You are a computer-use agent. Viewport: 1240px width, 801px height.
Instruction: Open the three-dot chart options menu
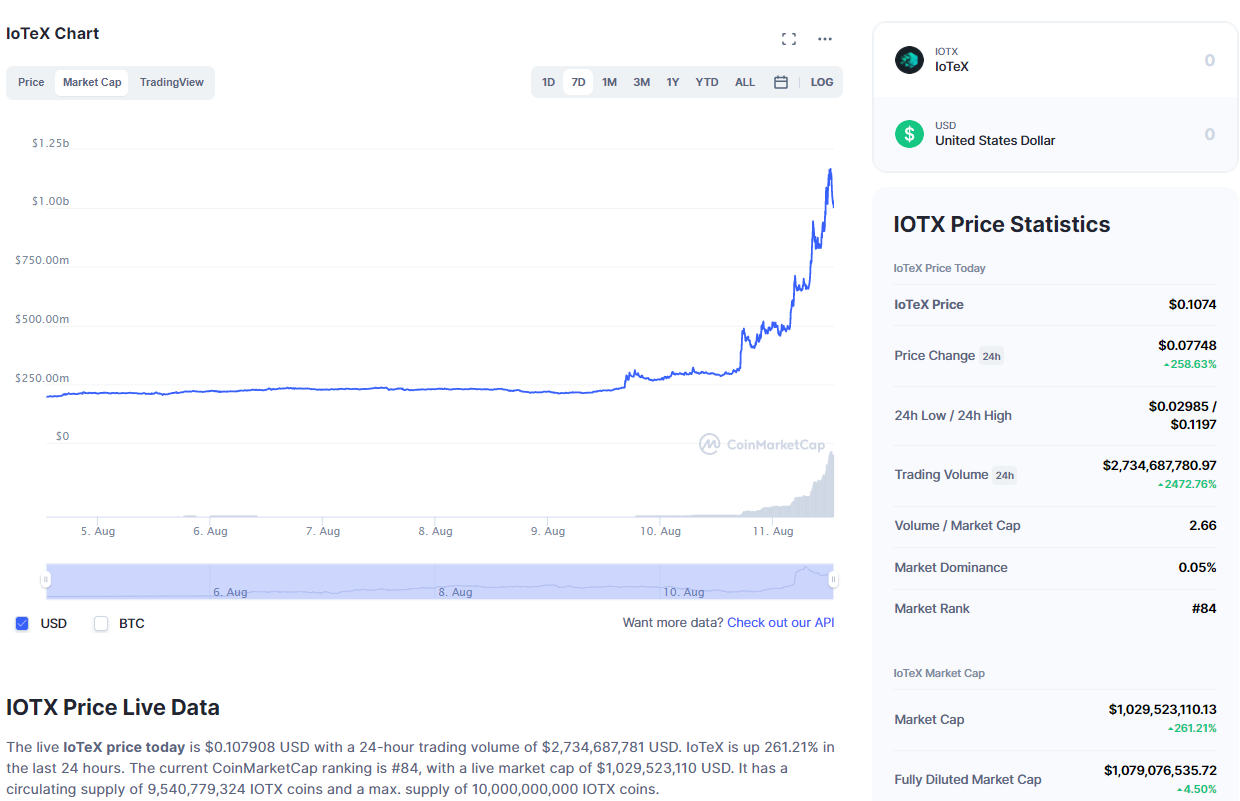coord(825,39)
